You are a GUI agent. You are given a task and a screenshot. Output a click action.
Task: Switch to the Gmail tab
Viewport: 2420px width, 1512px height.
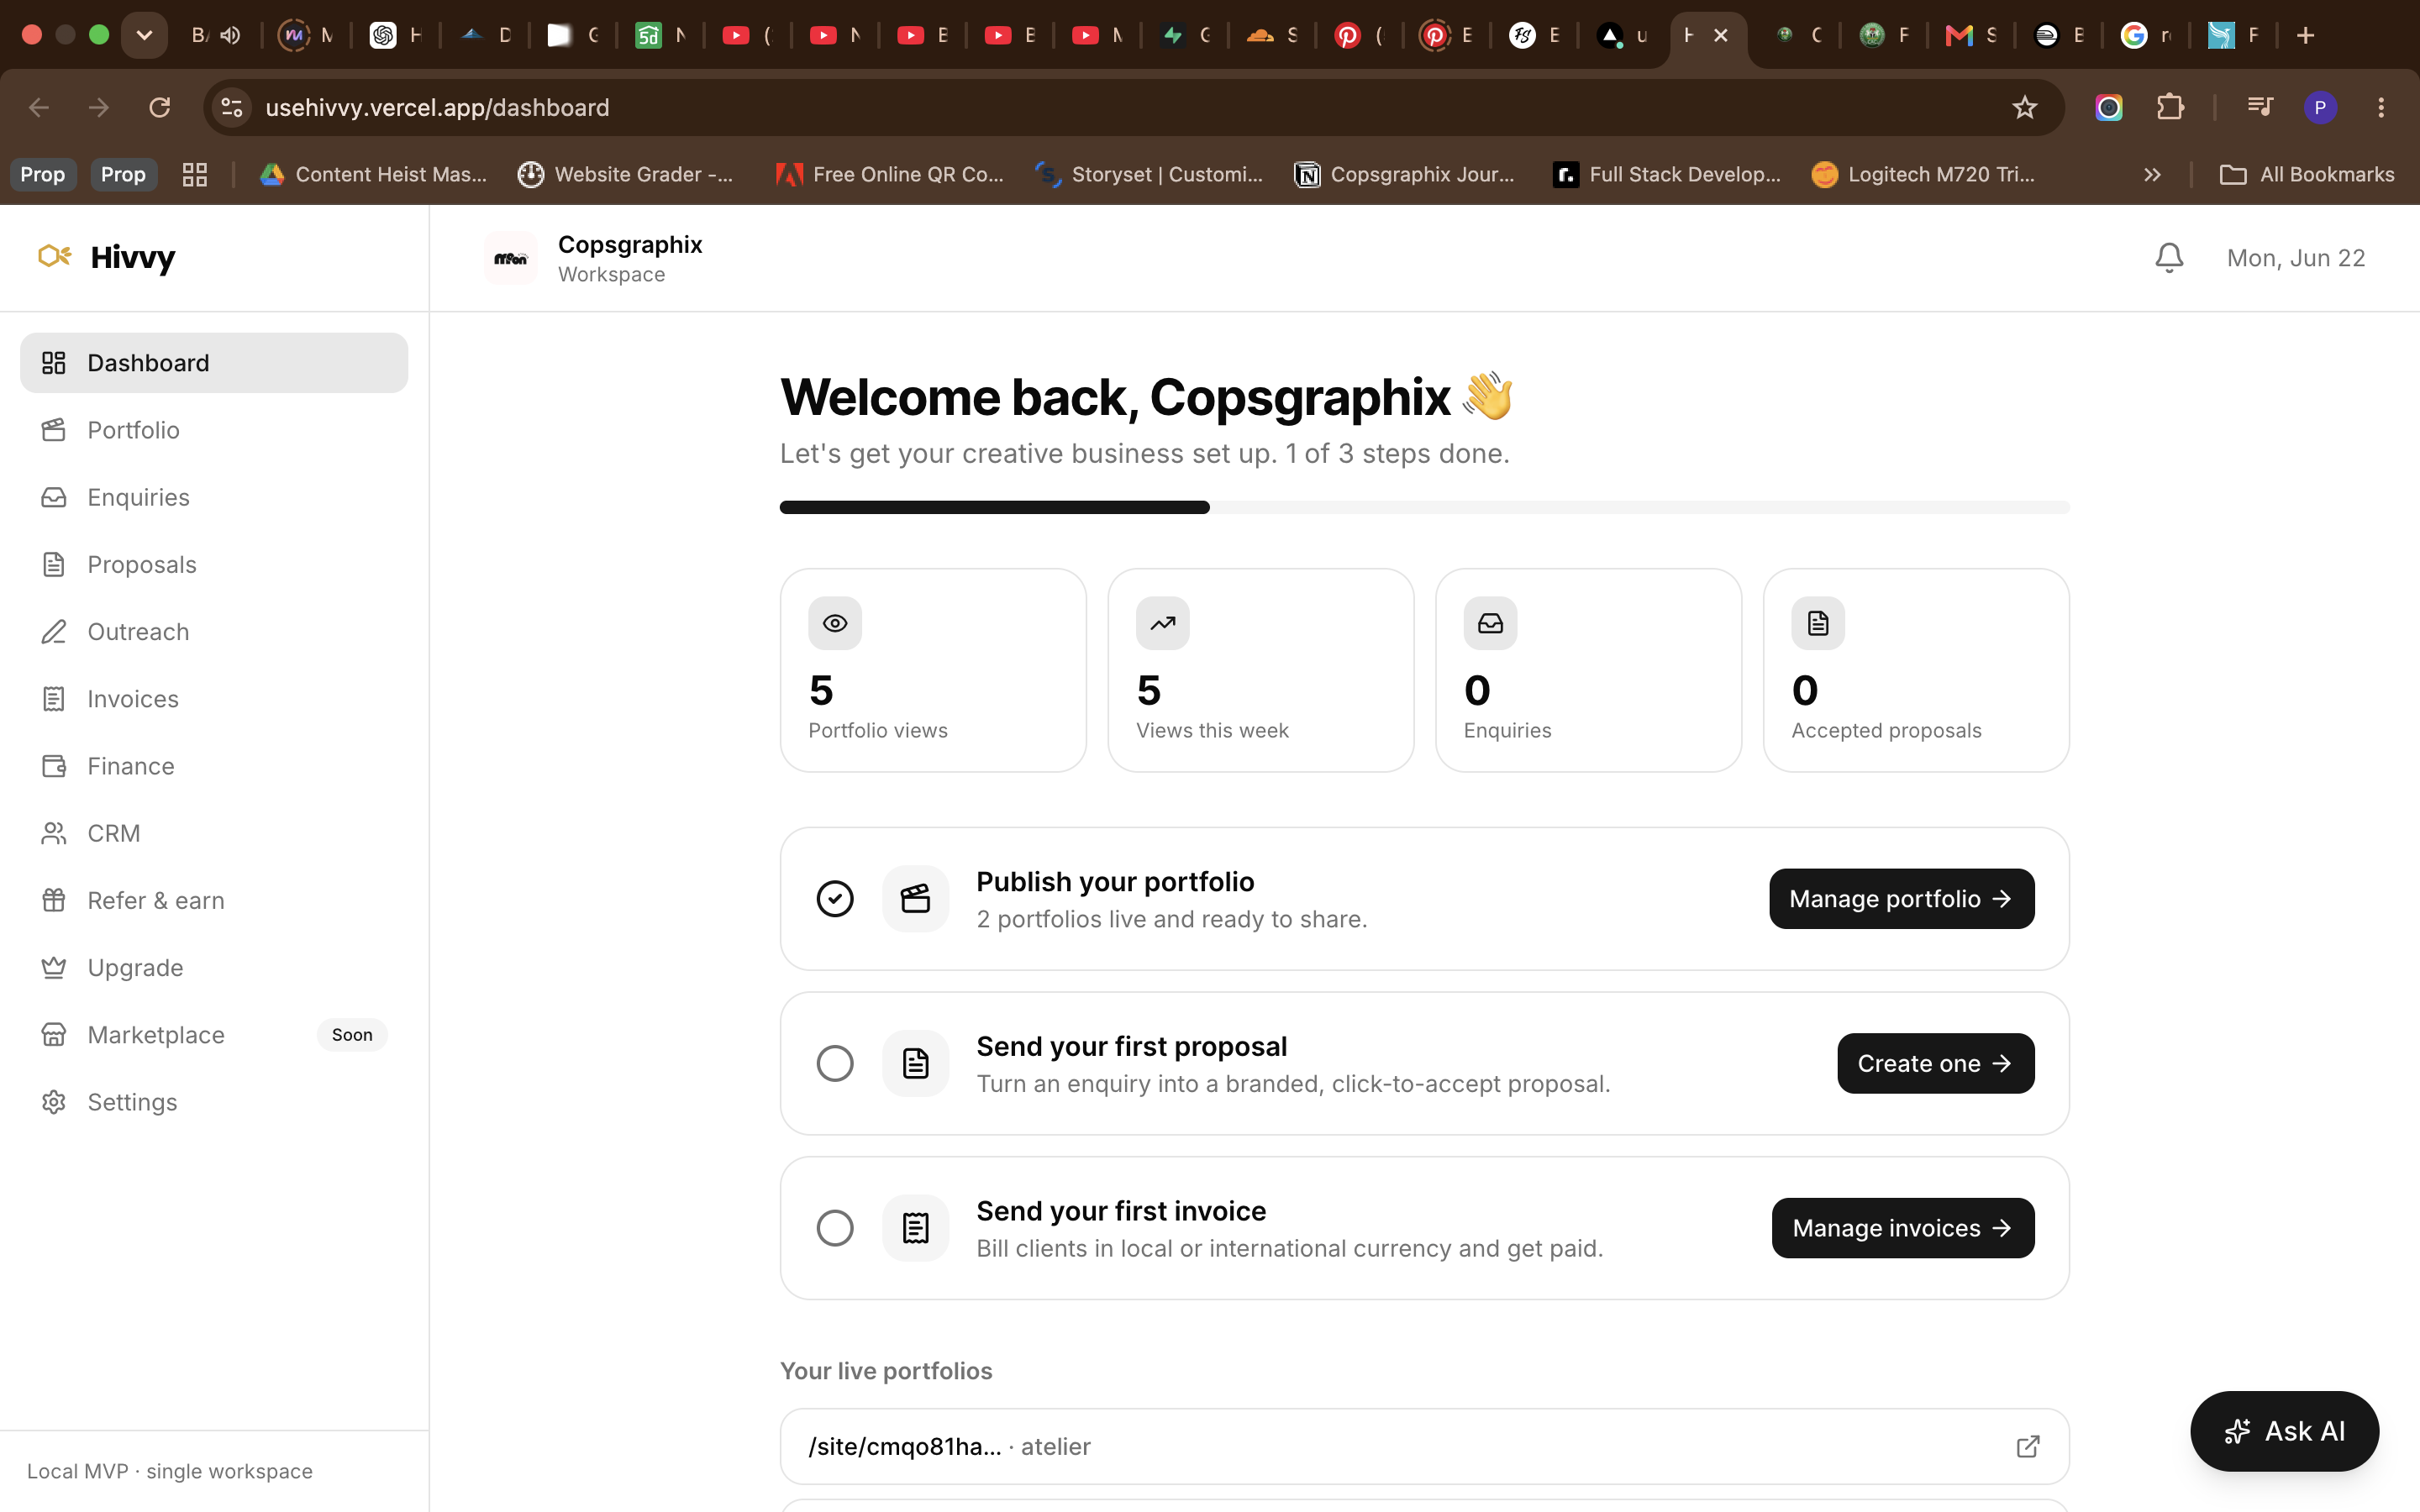click(1970, 35)
